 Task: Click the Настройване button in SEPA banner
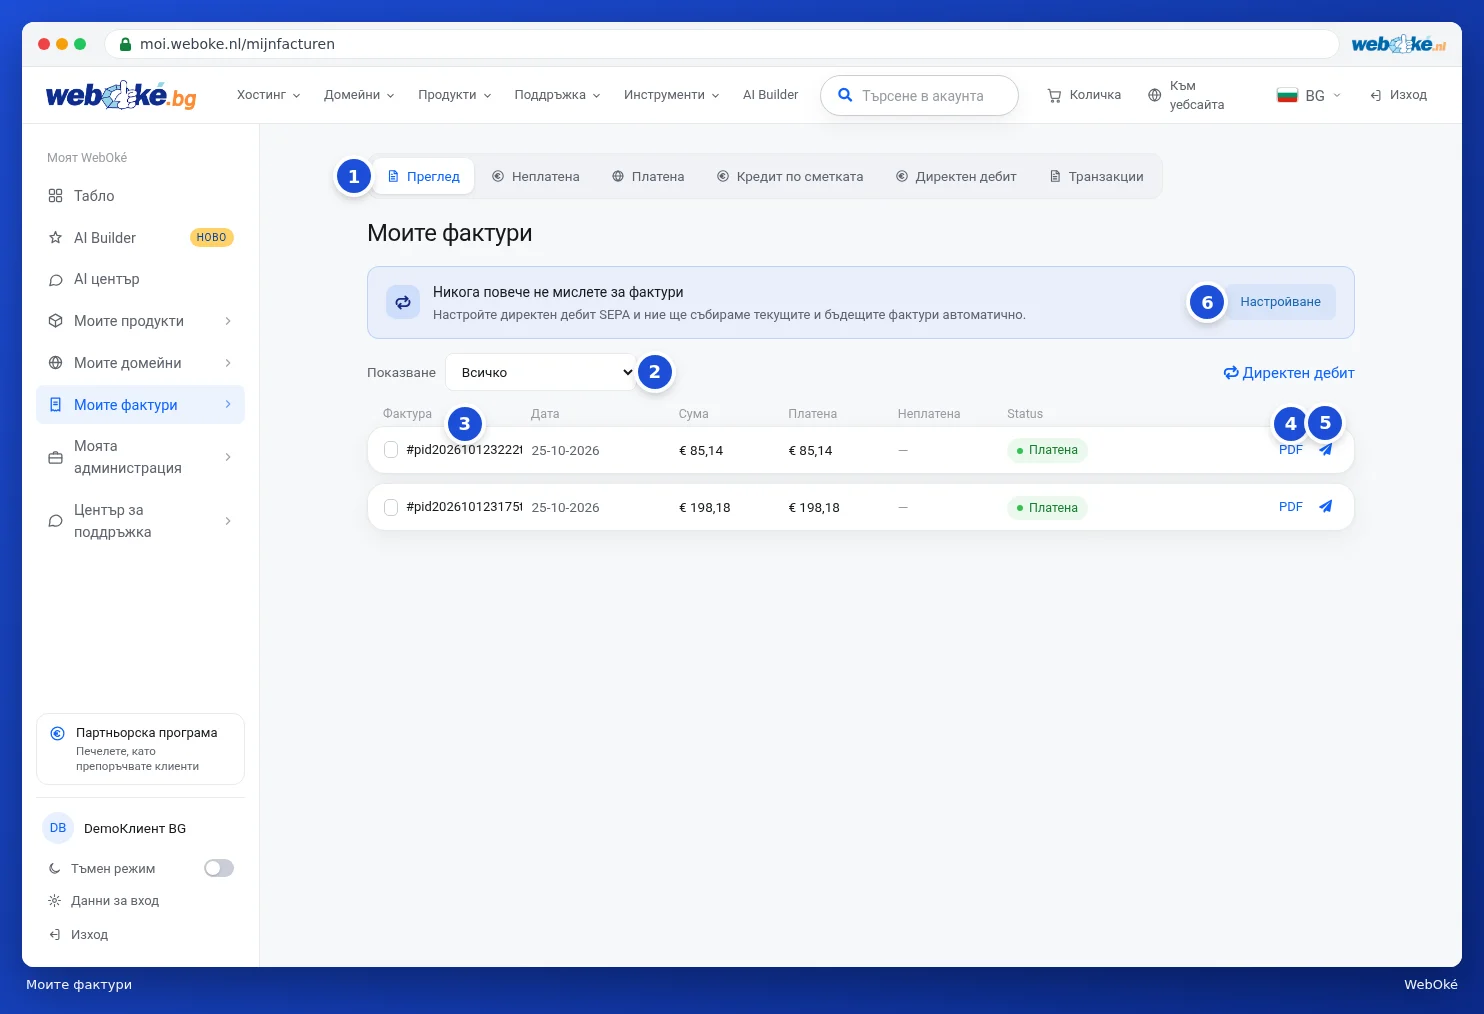1280,302
